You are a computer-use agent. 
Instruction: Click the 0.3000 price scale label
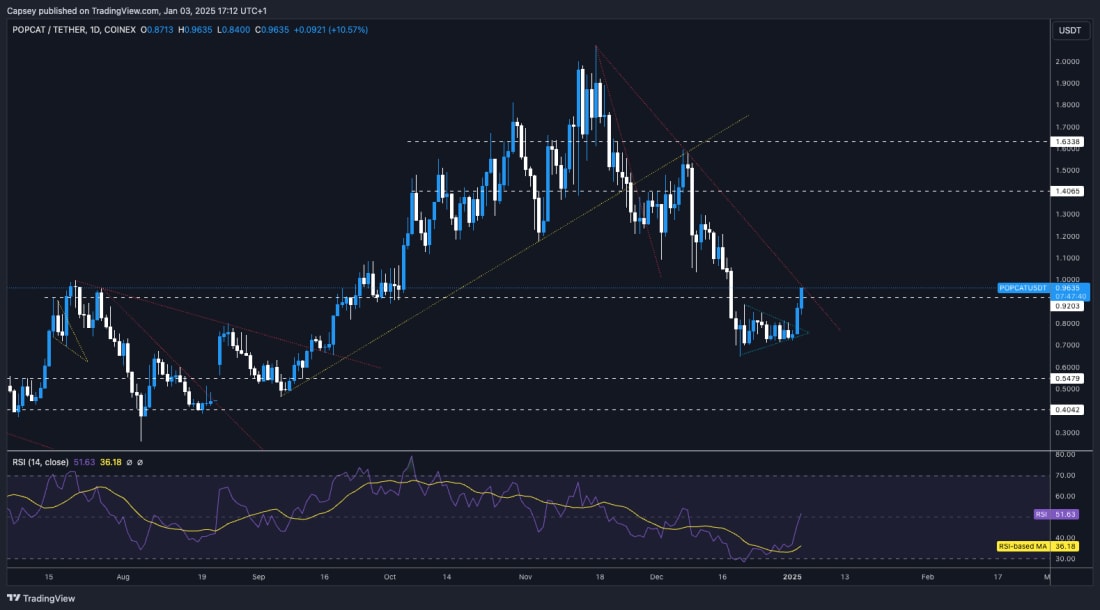1067,433
